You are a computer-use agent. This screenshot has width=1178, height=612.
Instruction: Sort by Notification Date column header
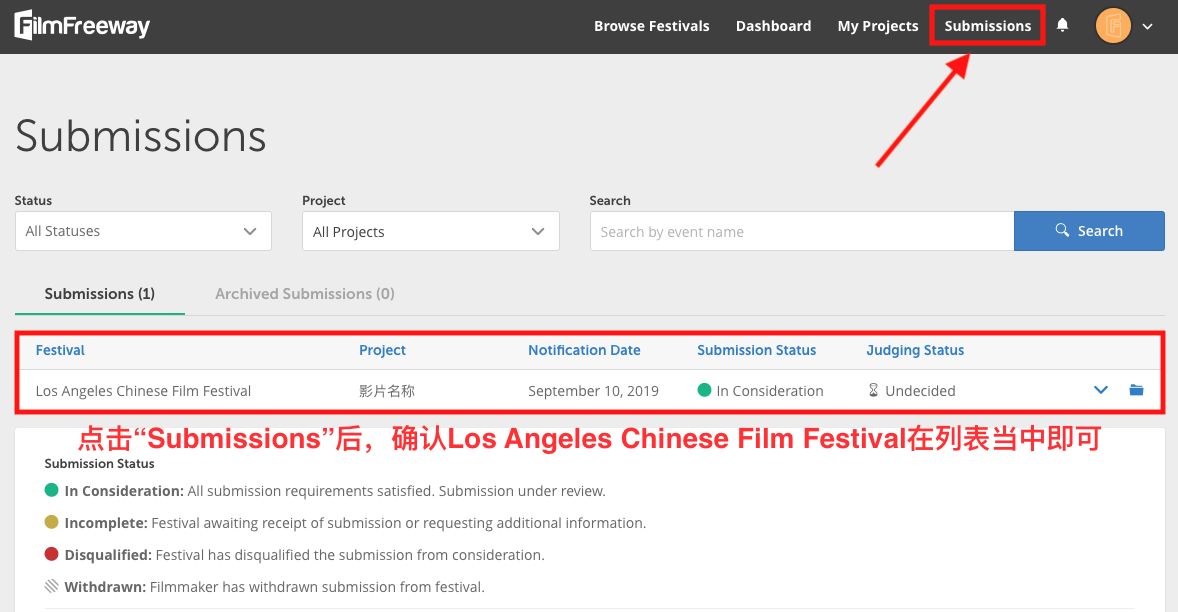point(584,350)
